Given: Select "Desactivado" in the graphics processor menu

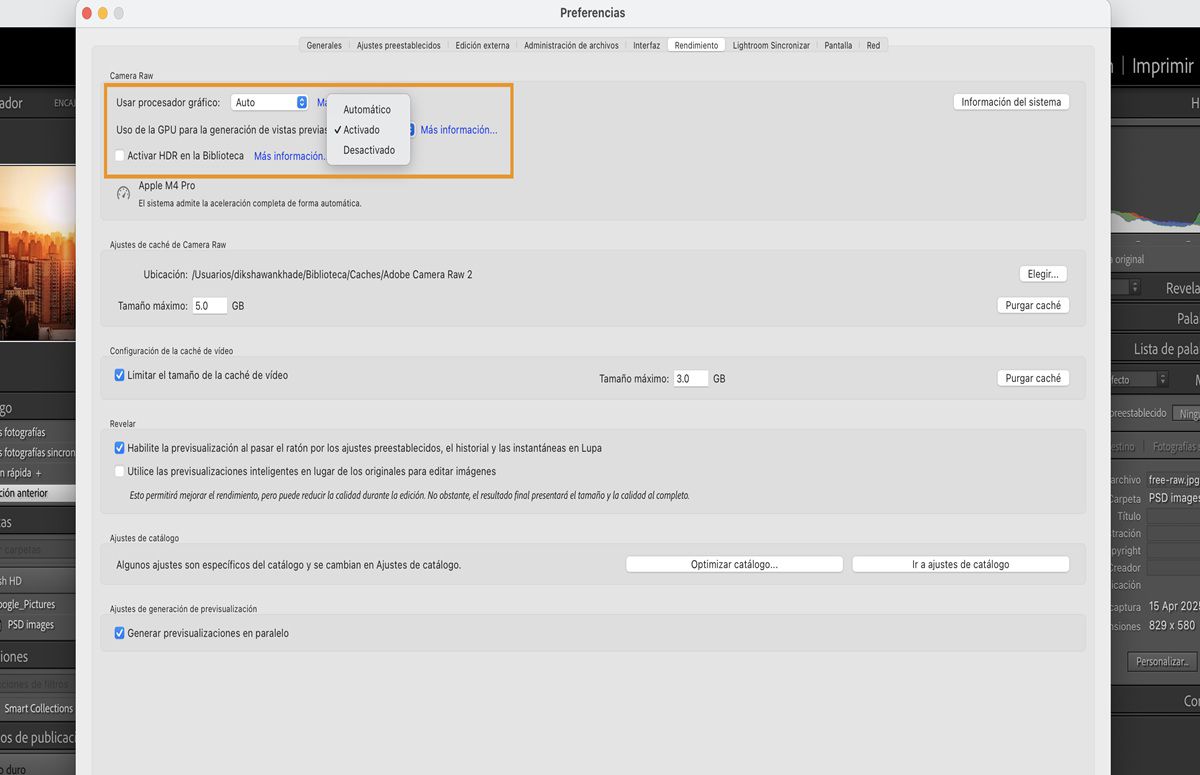Looking at the screenshot, I should 369,149.
